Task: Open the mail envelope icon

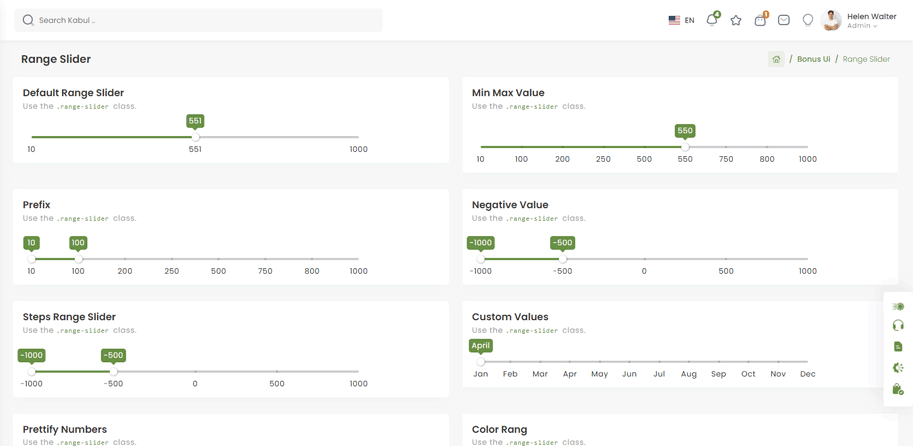Action: (x=784, y=20)
